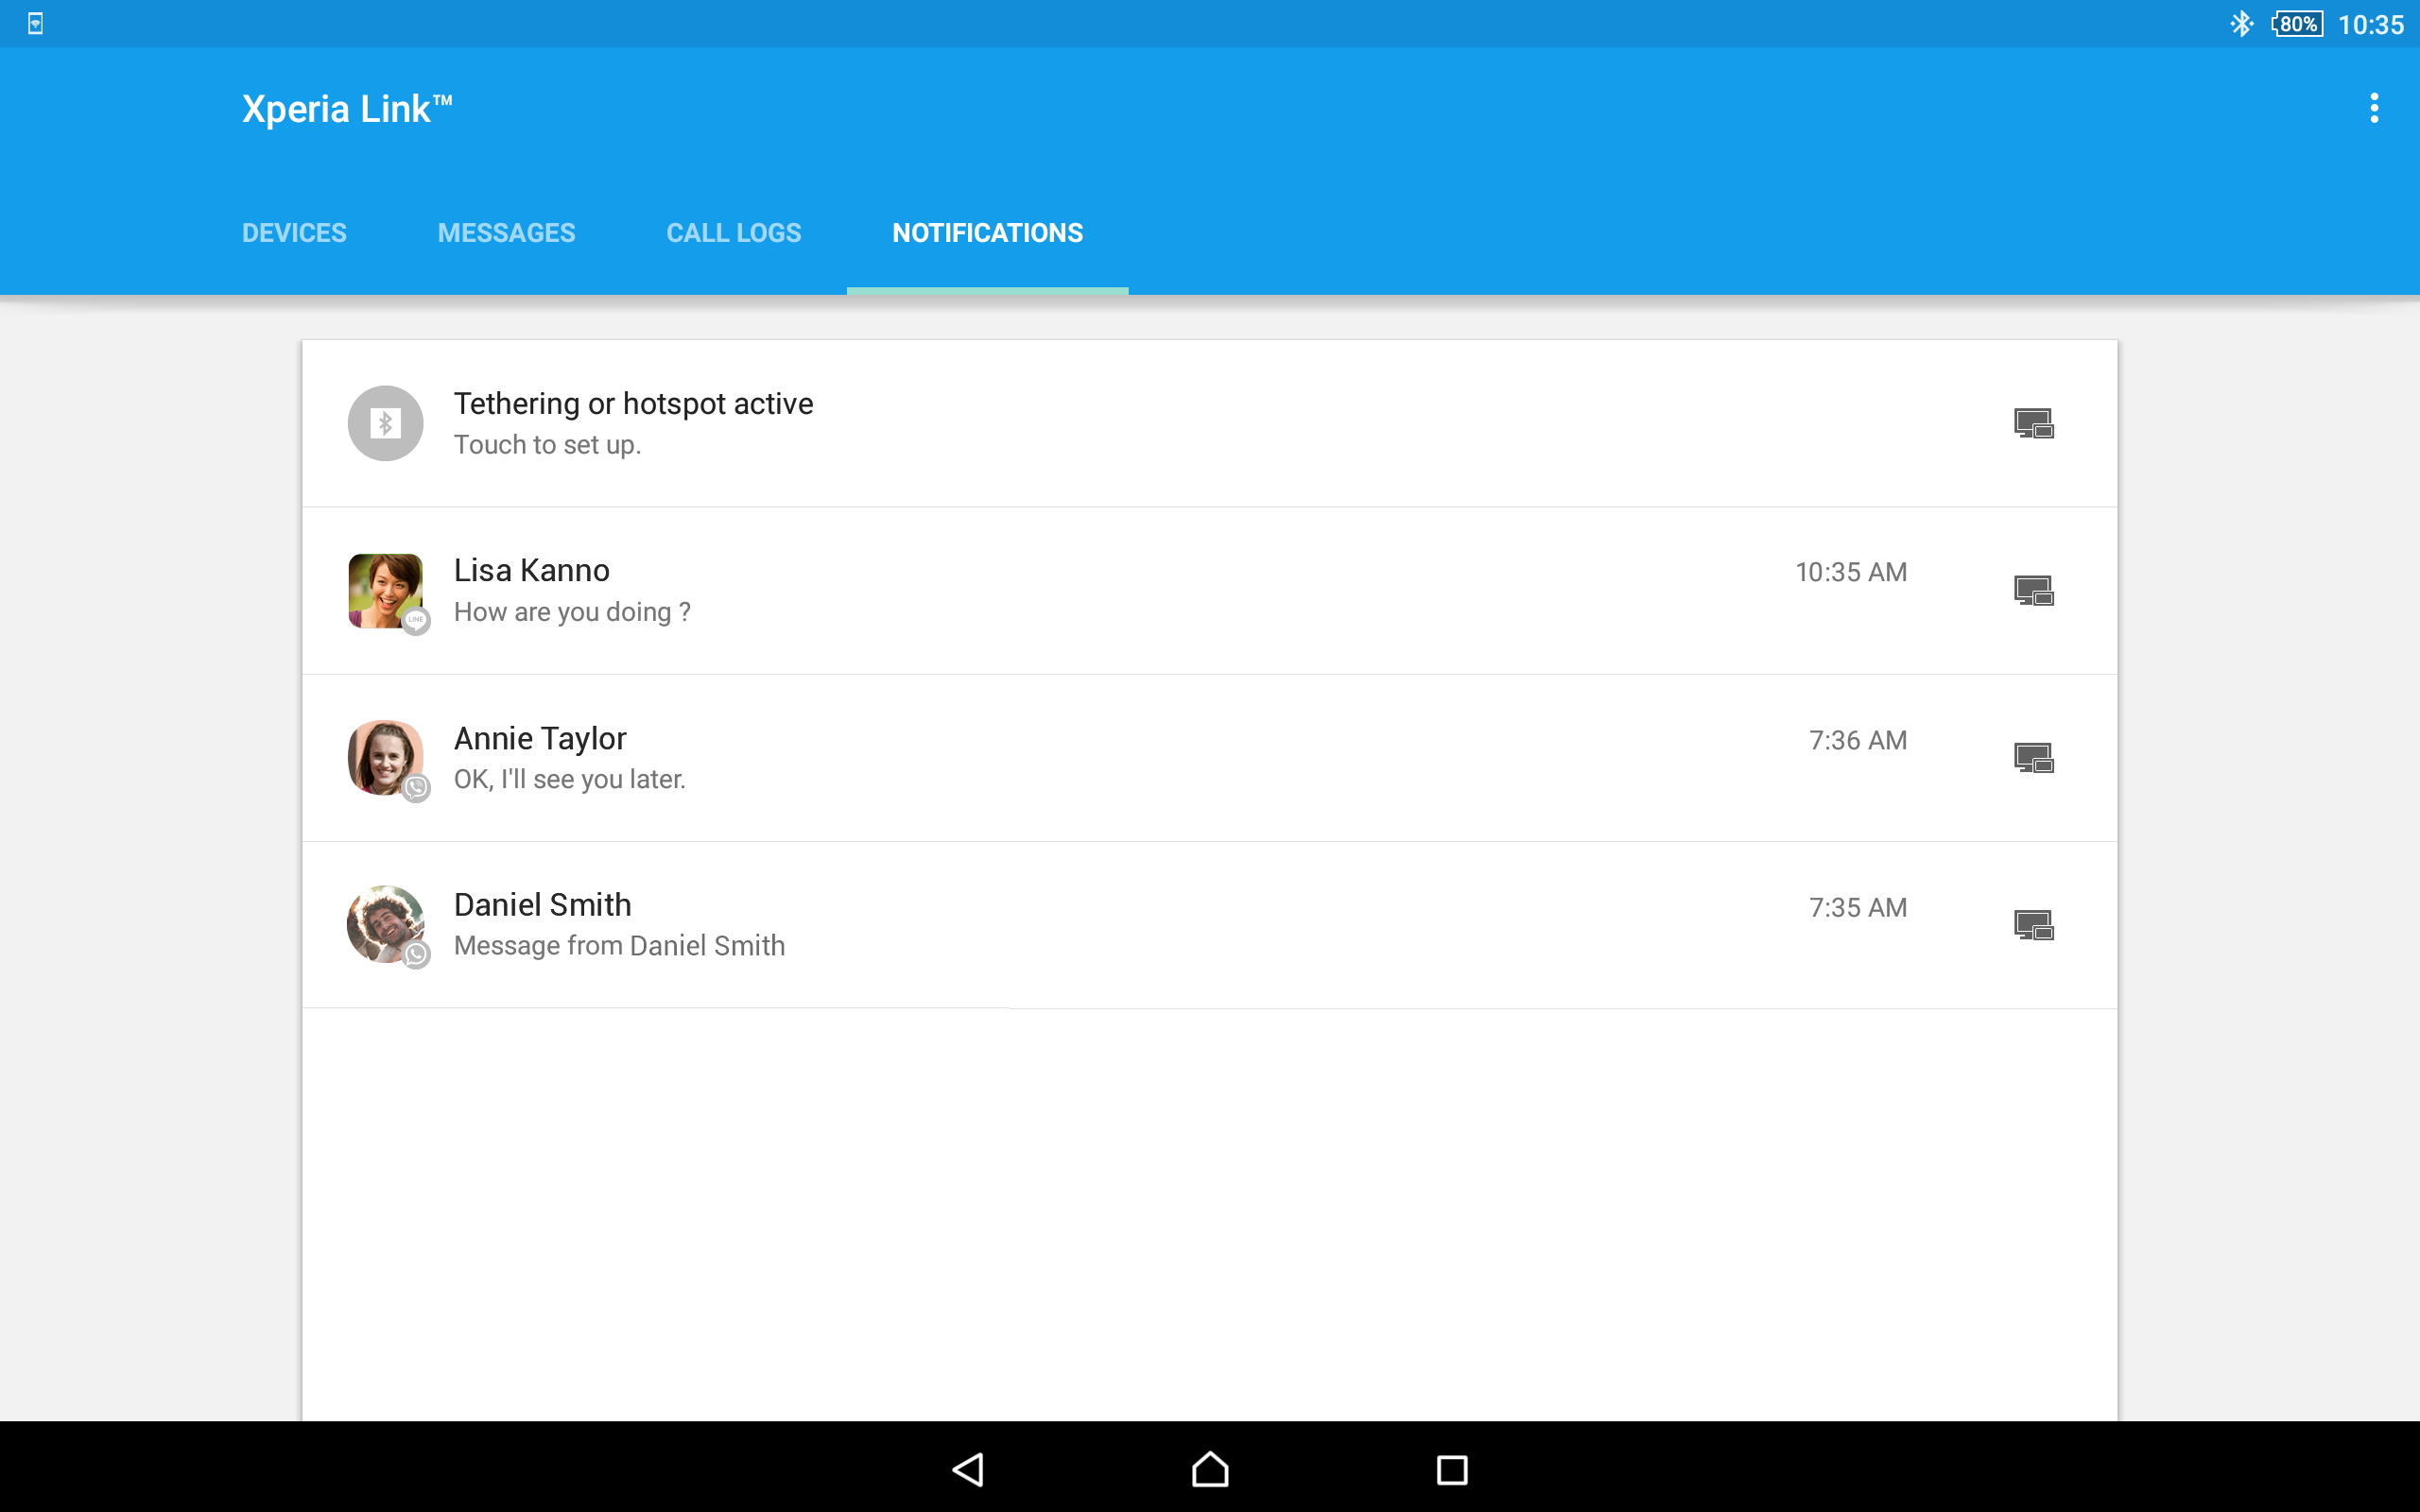This screenshot has width=2420, height=1512.
Task: Tap the Bluetooth status bar icon
Action: [2241, 24]
